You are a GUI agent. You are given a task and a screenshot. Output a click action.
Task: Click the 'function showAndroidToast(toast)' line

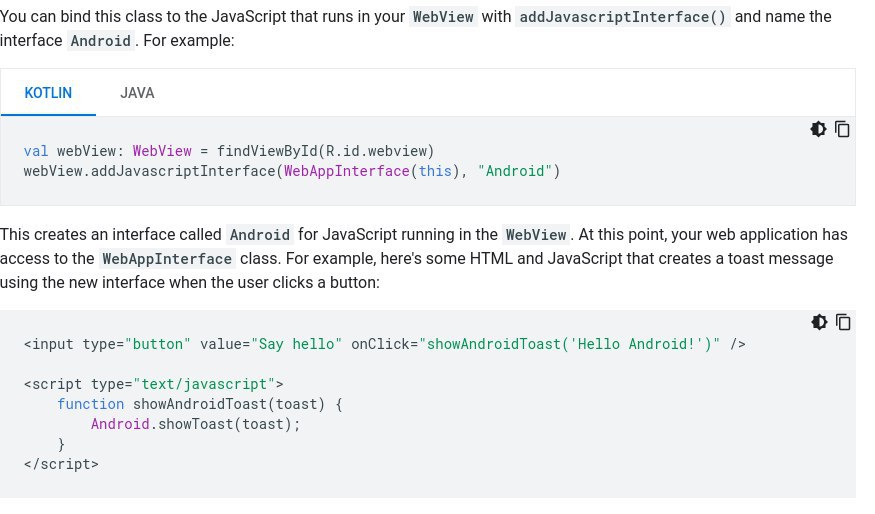(200, 404)
